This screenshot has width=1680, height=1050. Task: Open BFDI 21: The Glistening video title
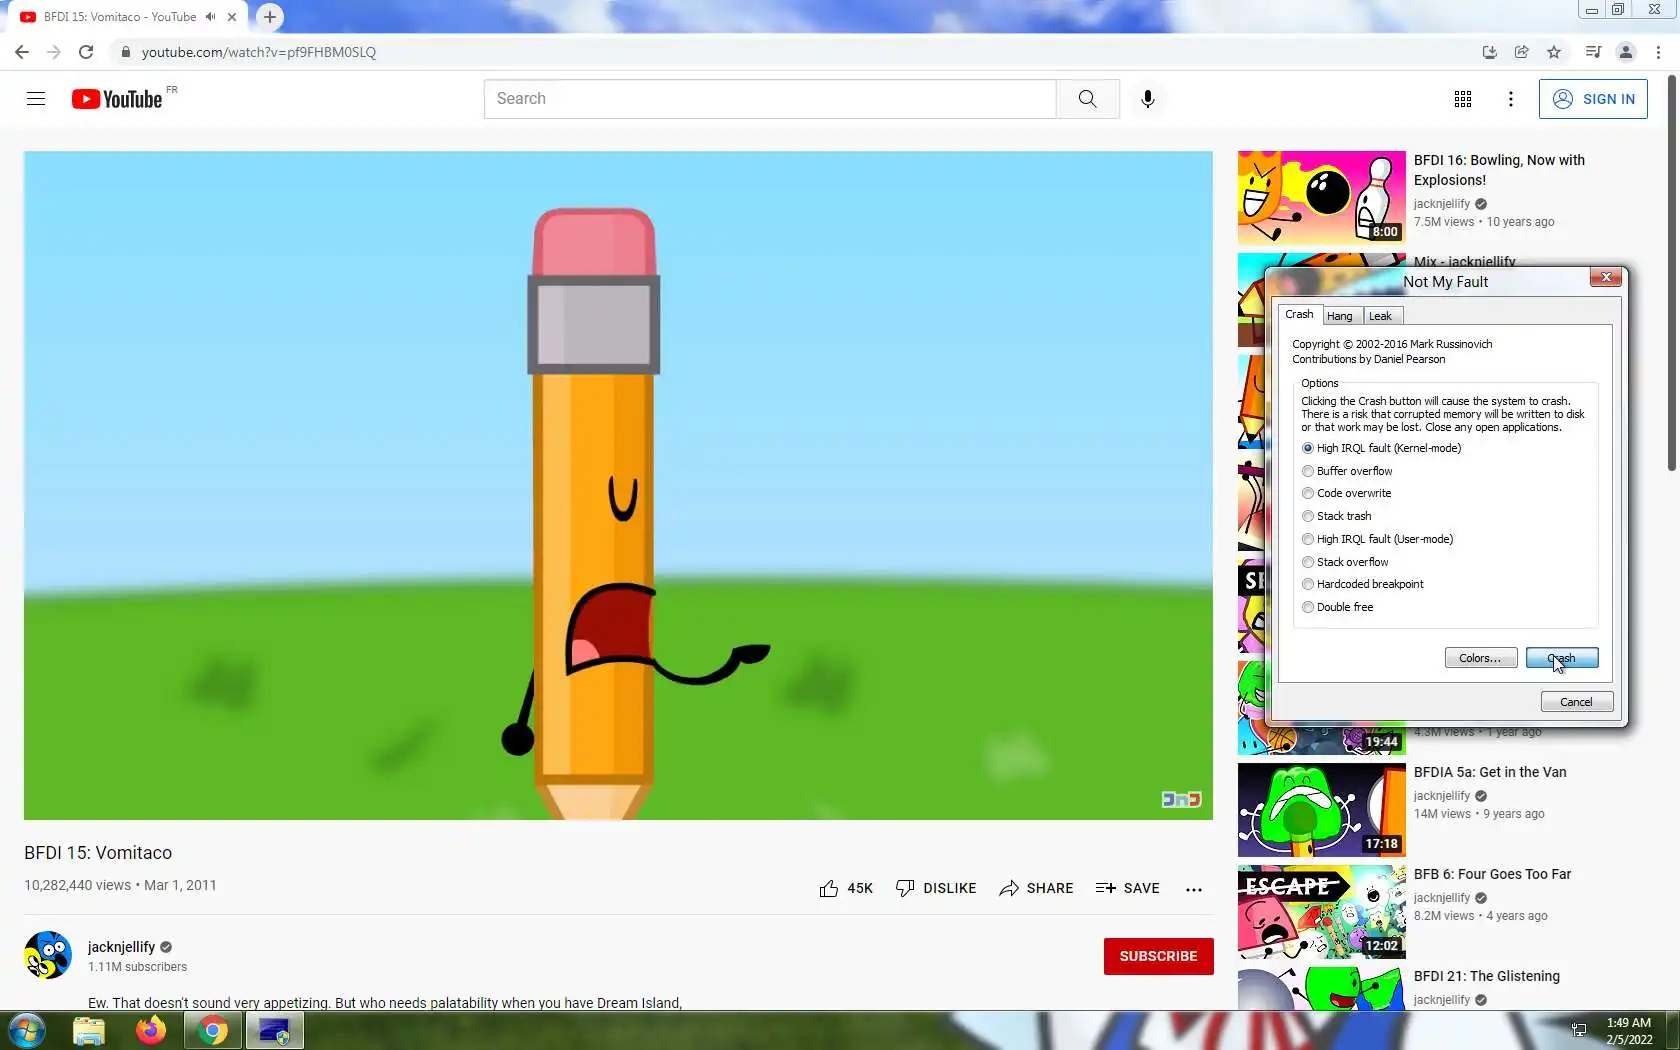(1486, 976)
